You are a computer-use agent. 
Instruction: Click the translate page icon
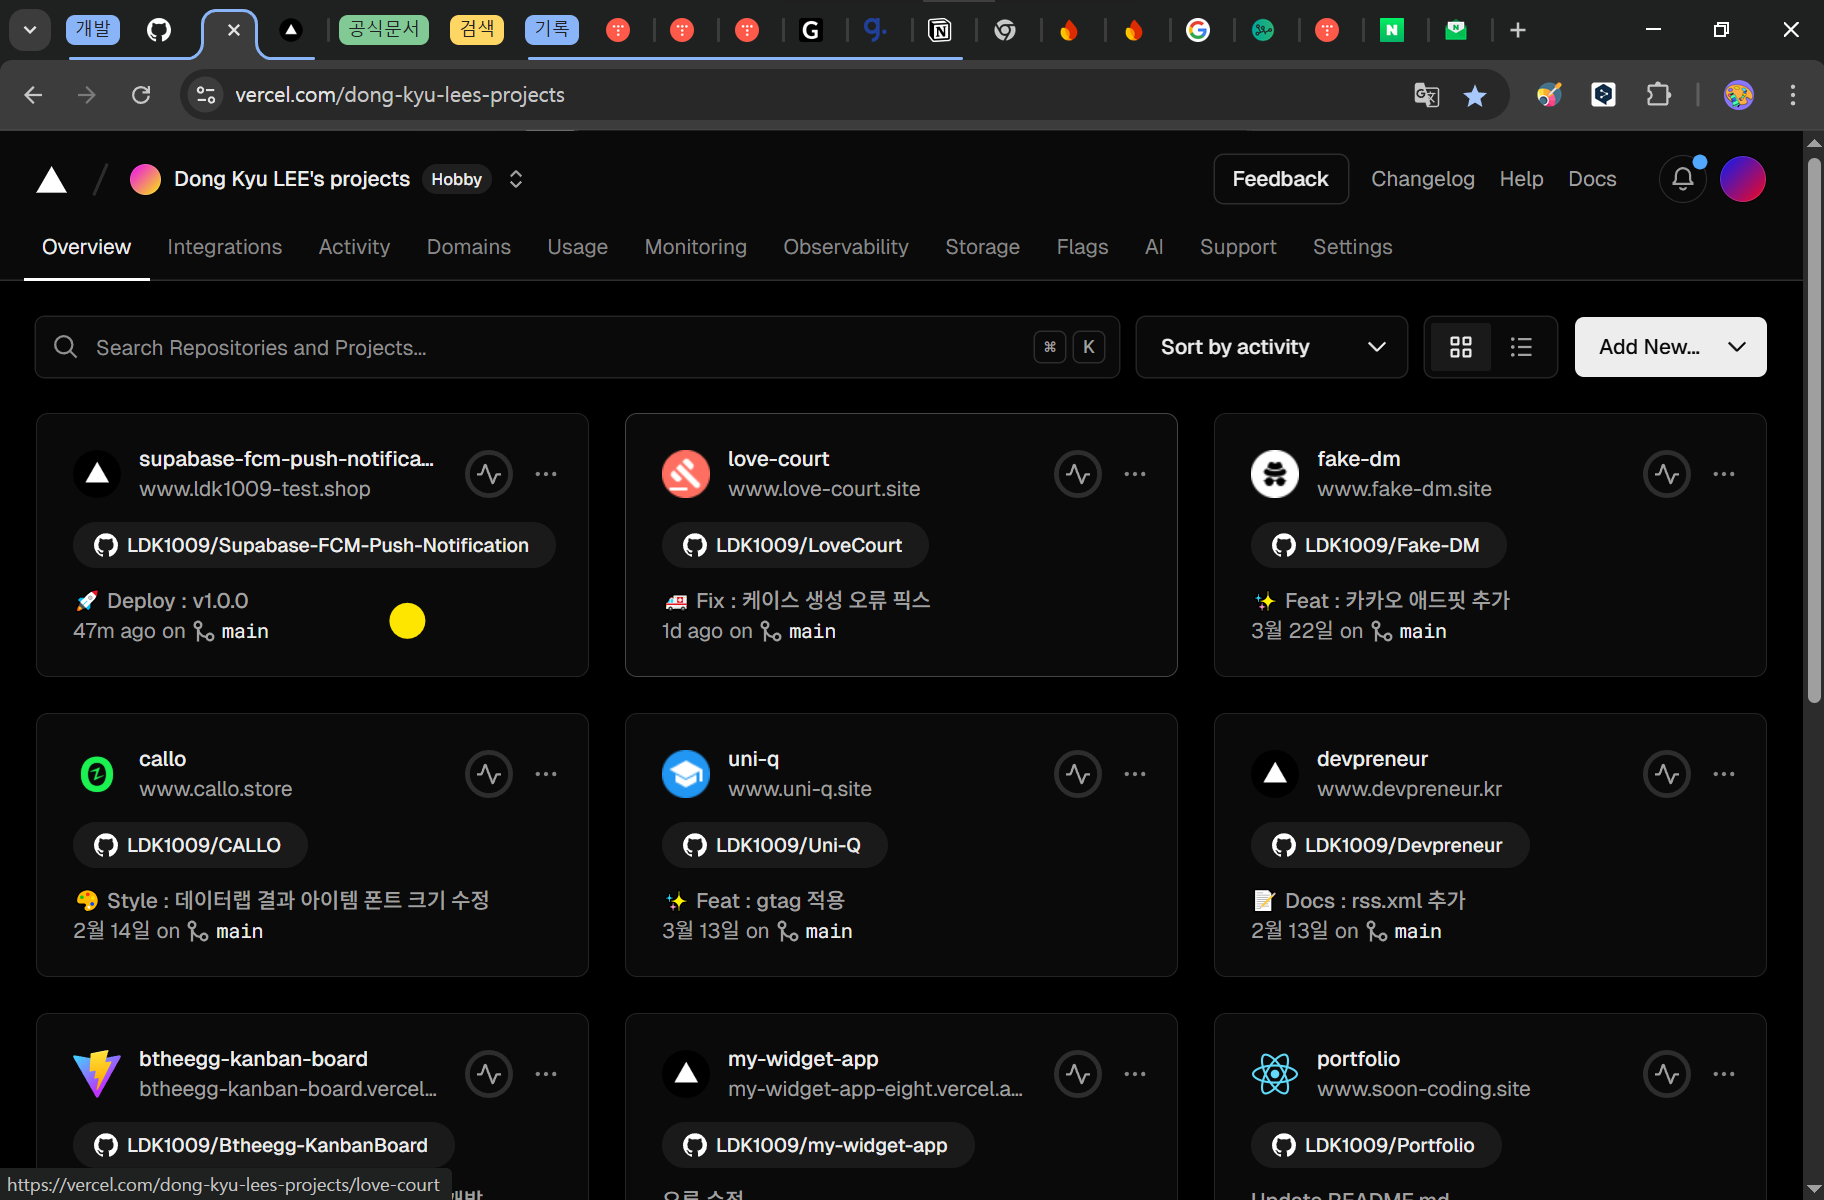point(1427,95)
